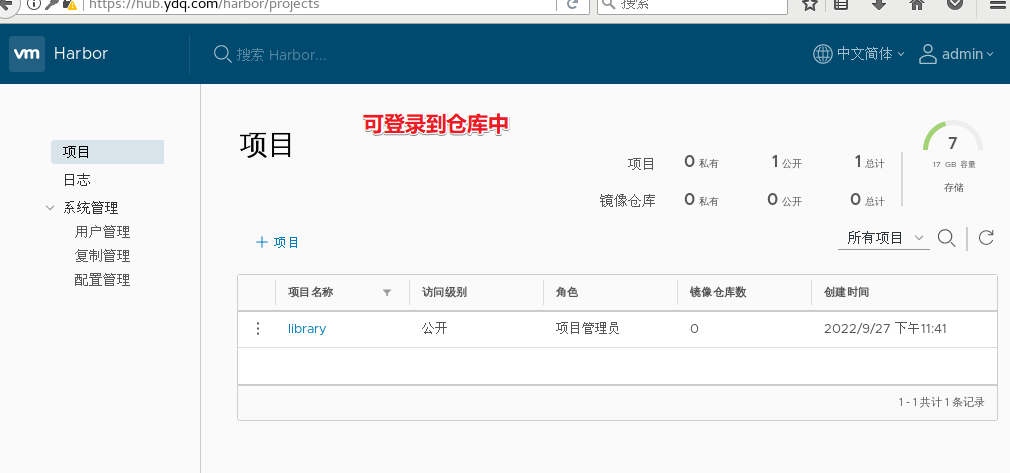Open 用户管理 in the sidebar
Screen dimensions: 1010x473
[x=102, y=232]
